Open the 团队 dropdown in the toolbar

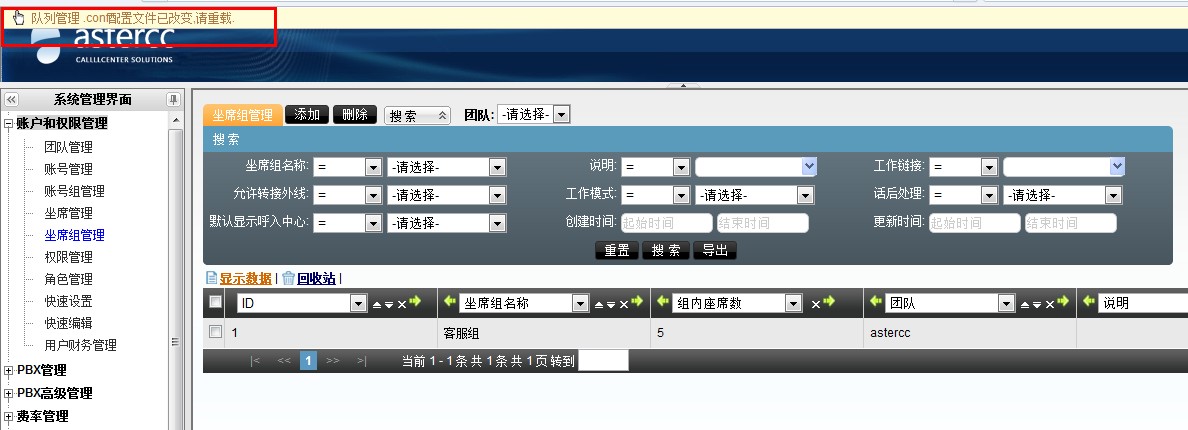click(x=561, y=115)
